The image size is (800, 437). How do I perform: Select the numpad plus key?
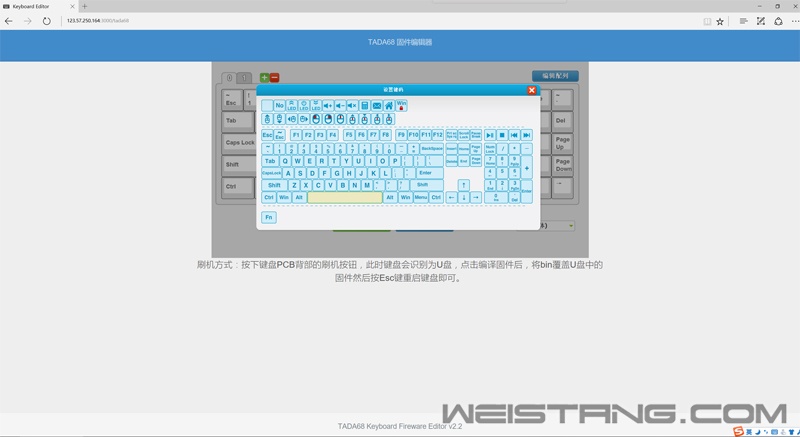[x=527, y=167]
